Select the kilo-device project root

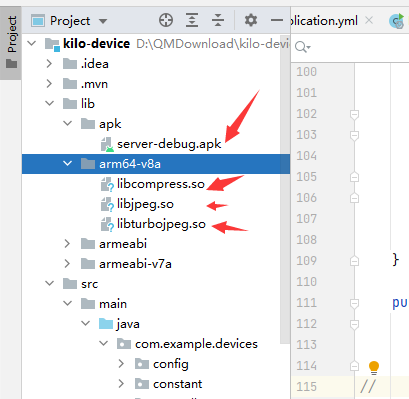tap(156, 44)
